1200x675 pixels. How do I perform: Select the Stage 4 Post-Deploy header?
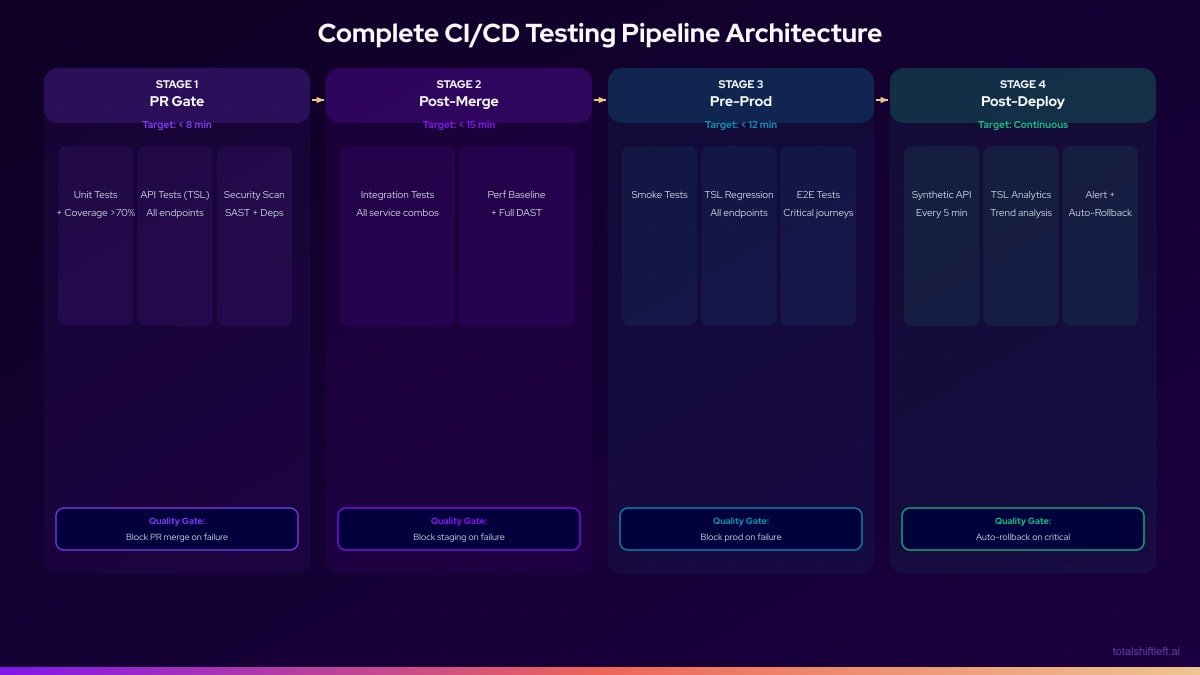point(1022,95)
